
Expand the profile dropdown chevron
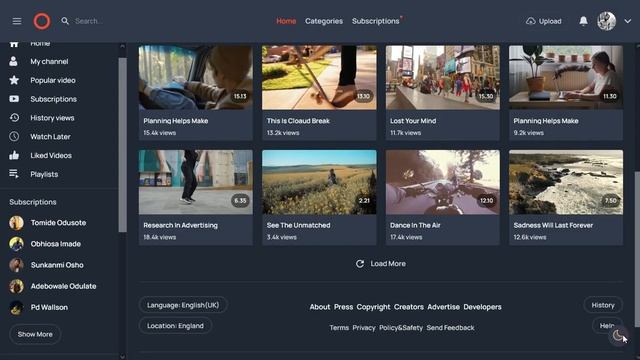[x=627, y=21]
